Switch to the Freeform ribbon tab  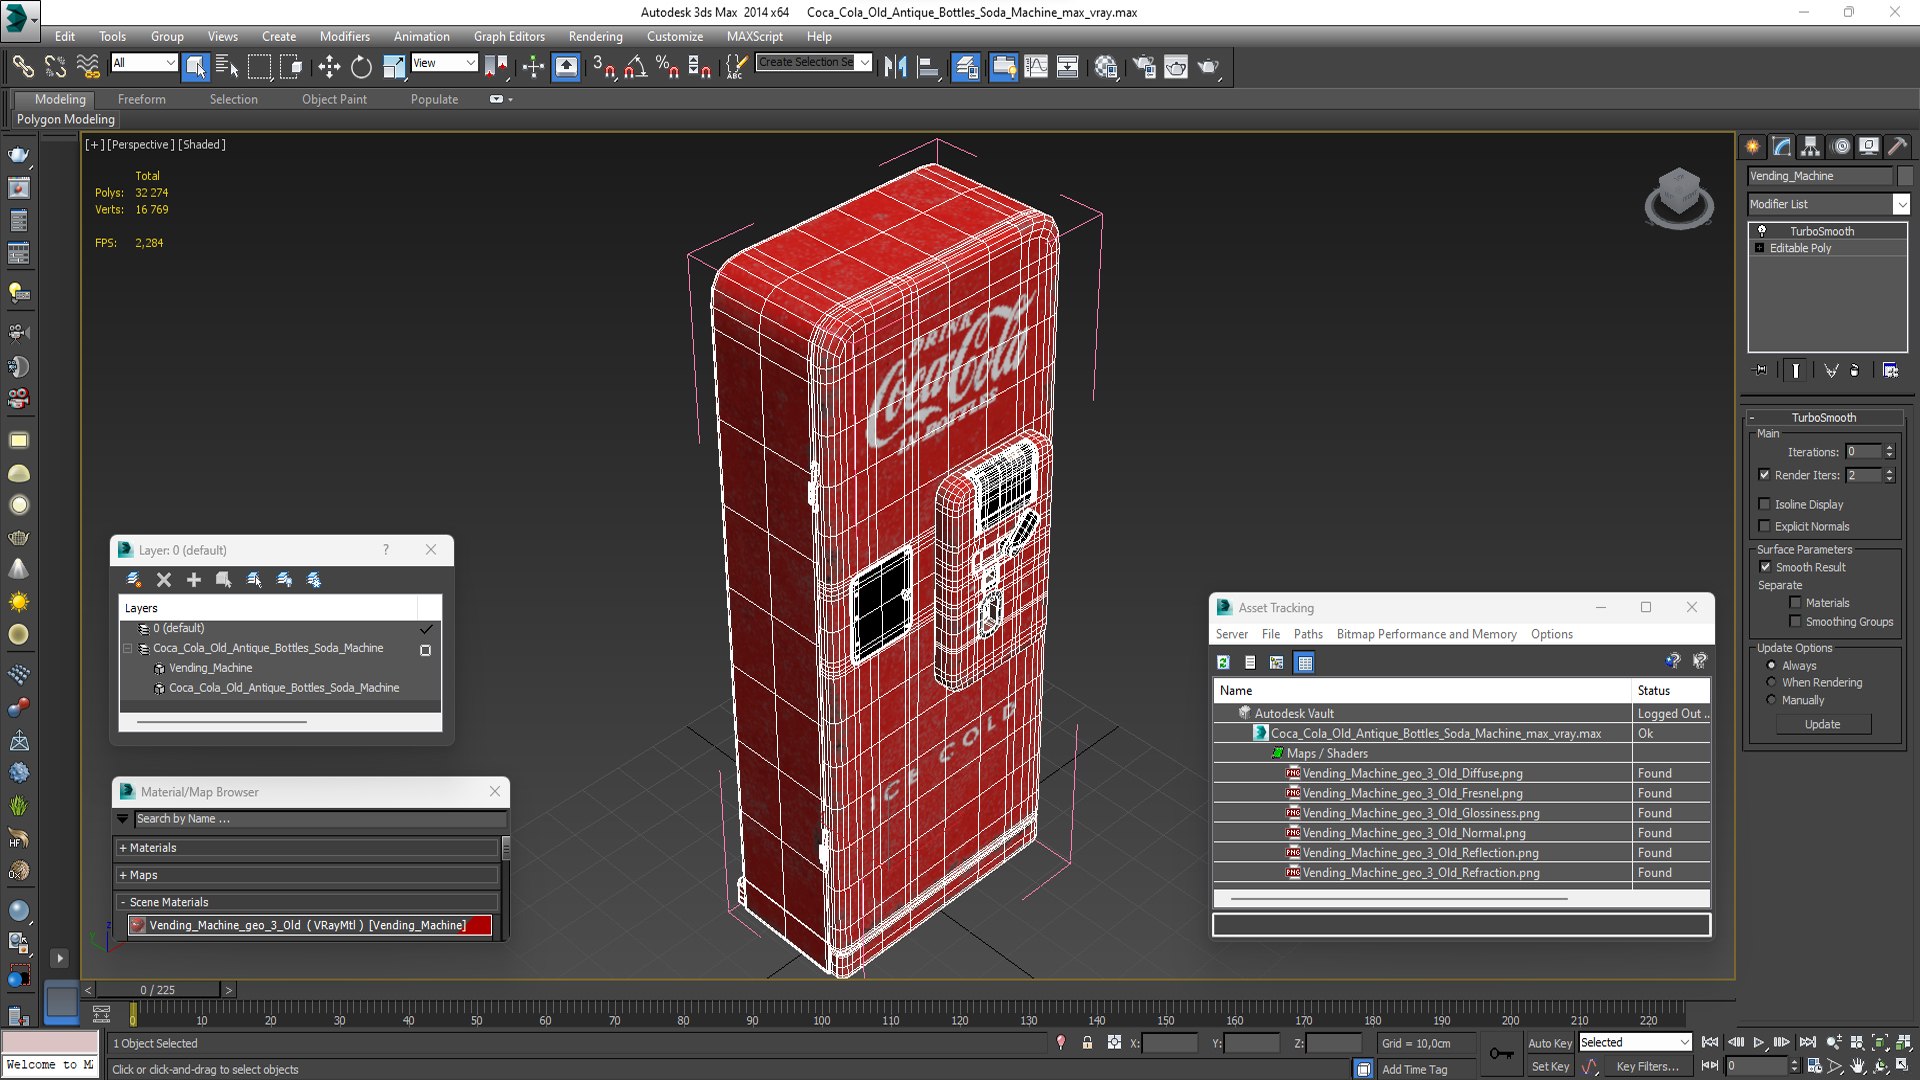click(142, 99)
